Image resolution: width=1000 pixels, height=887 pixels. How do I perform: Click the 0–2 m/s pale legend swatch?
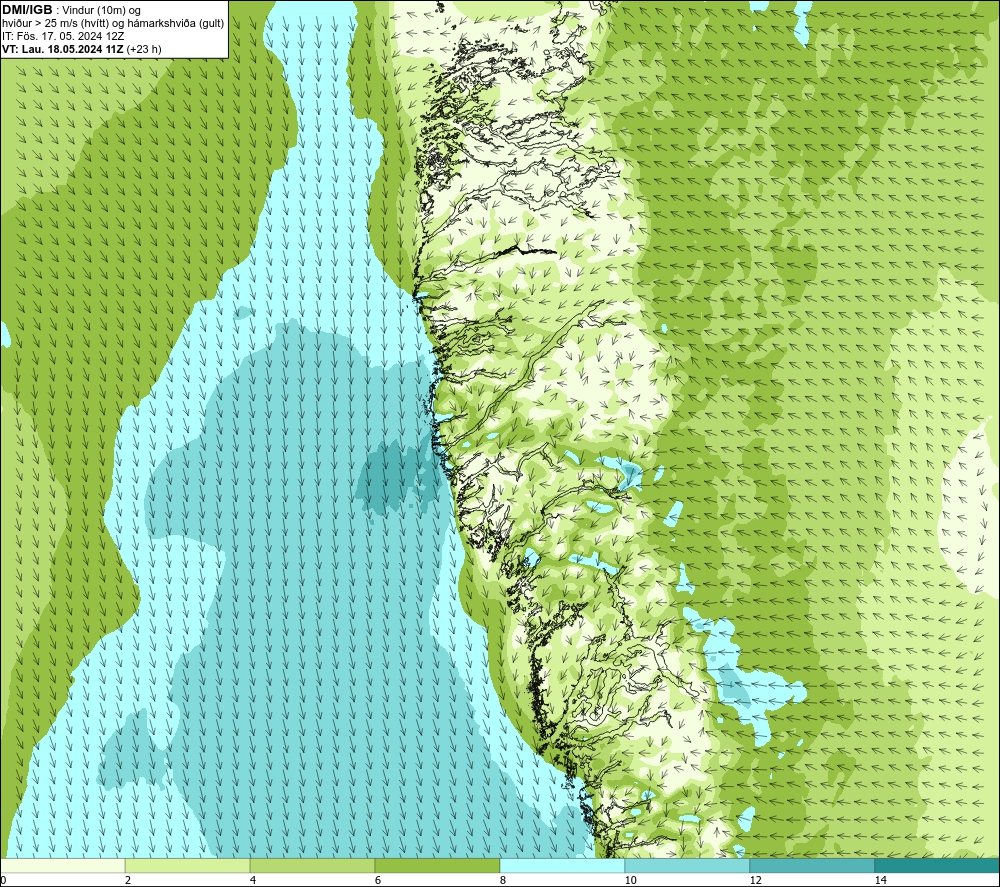pyautogui.click(x=62, y=865)
